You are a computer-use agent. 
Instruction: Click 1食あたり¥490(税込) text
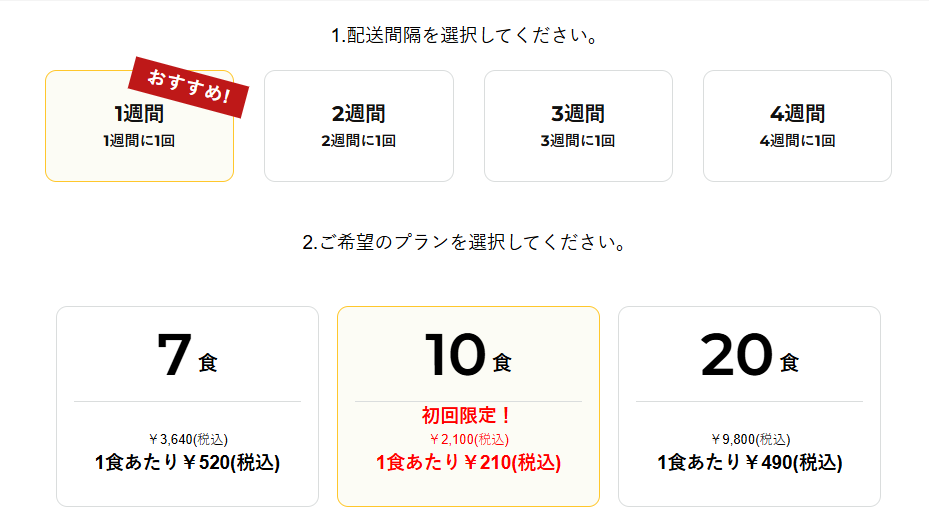pyautogui.click(x=749, y=462)
